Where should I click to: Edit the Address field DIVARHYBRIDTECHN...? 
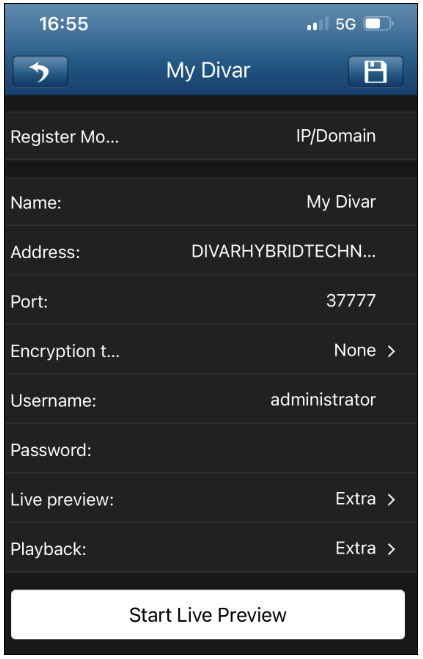[211, 251]
